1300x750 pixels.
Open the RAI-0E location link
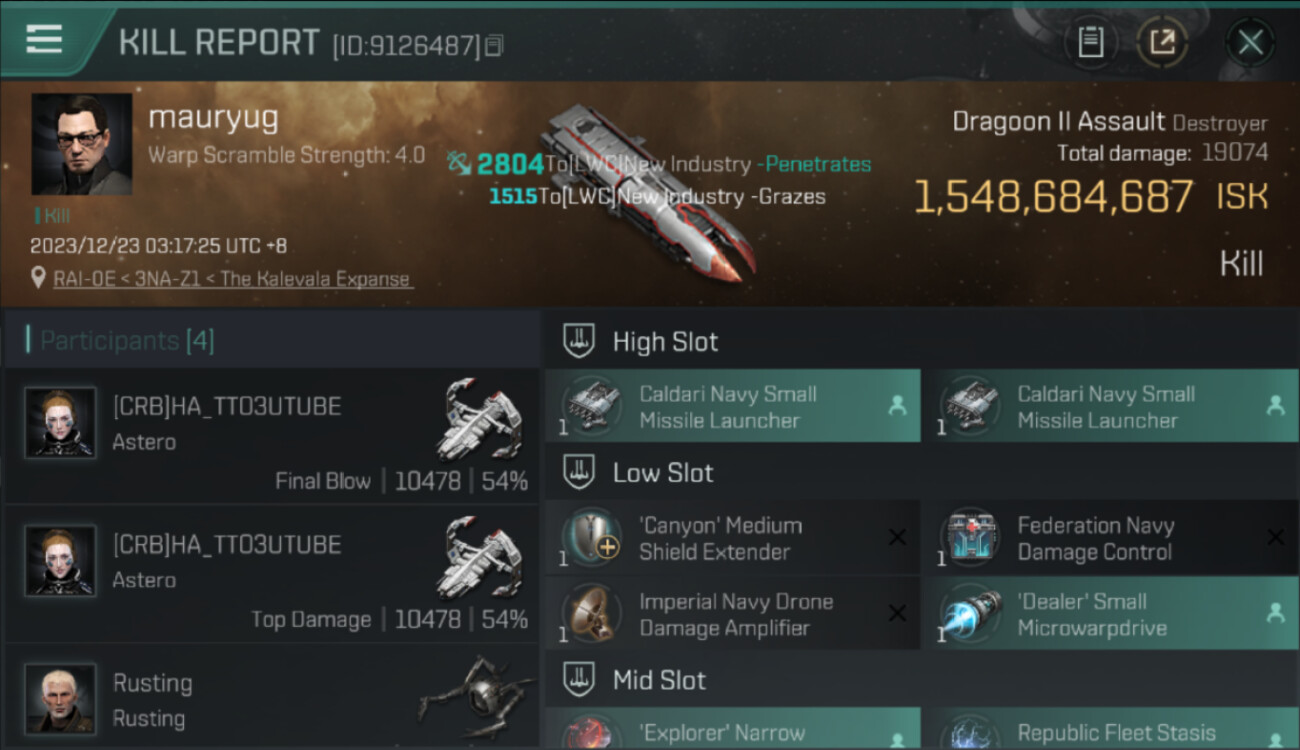(x=233, y=279)
